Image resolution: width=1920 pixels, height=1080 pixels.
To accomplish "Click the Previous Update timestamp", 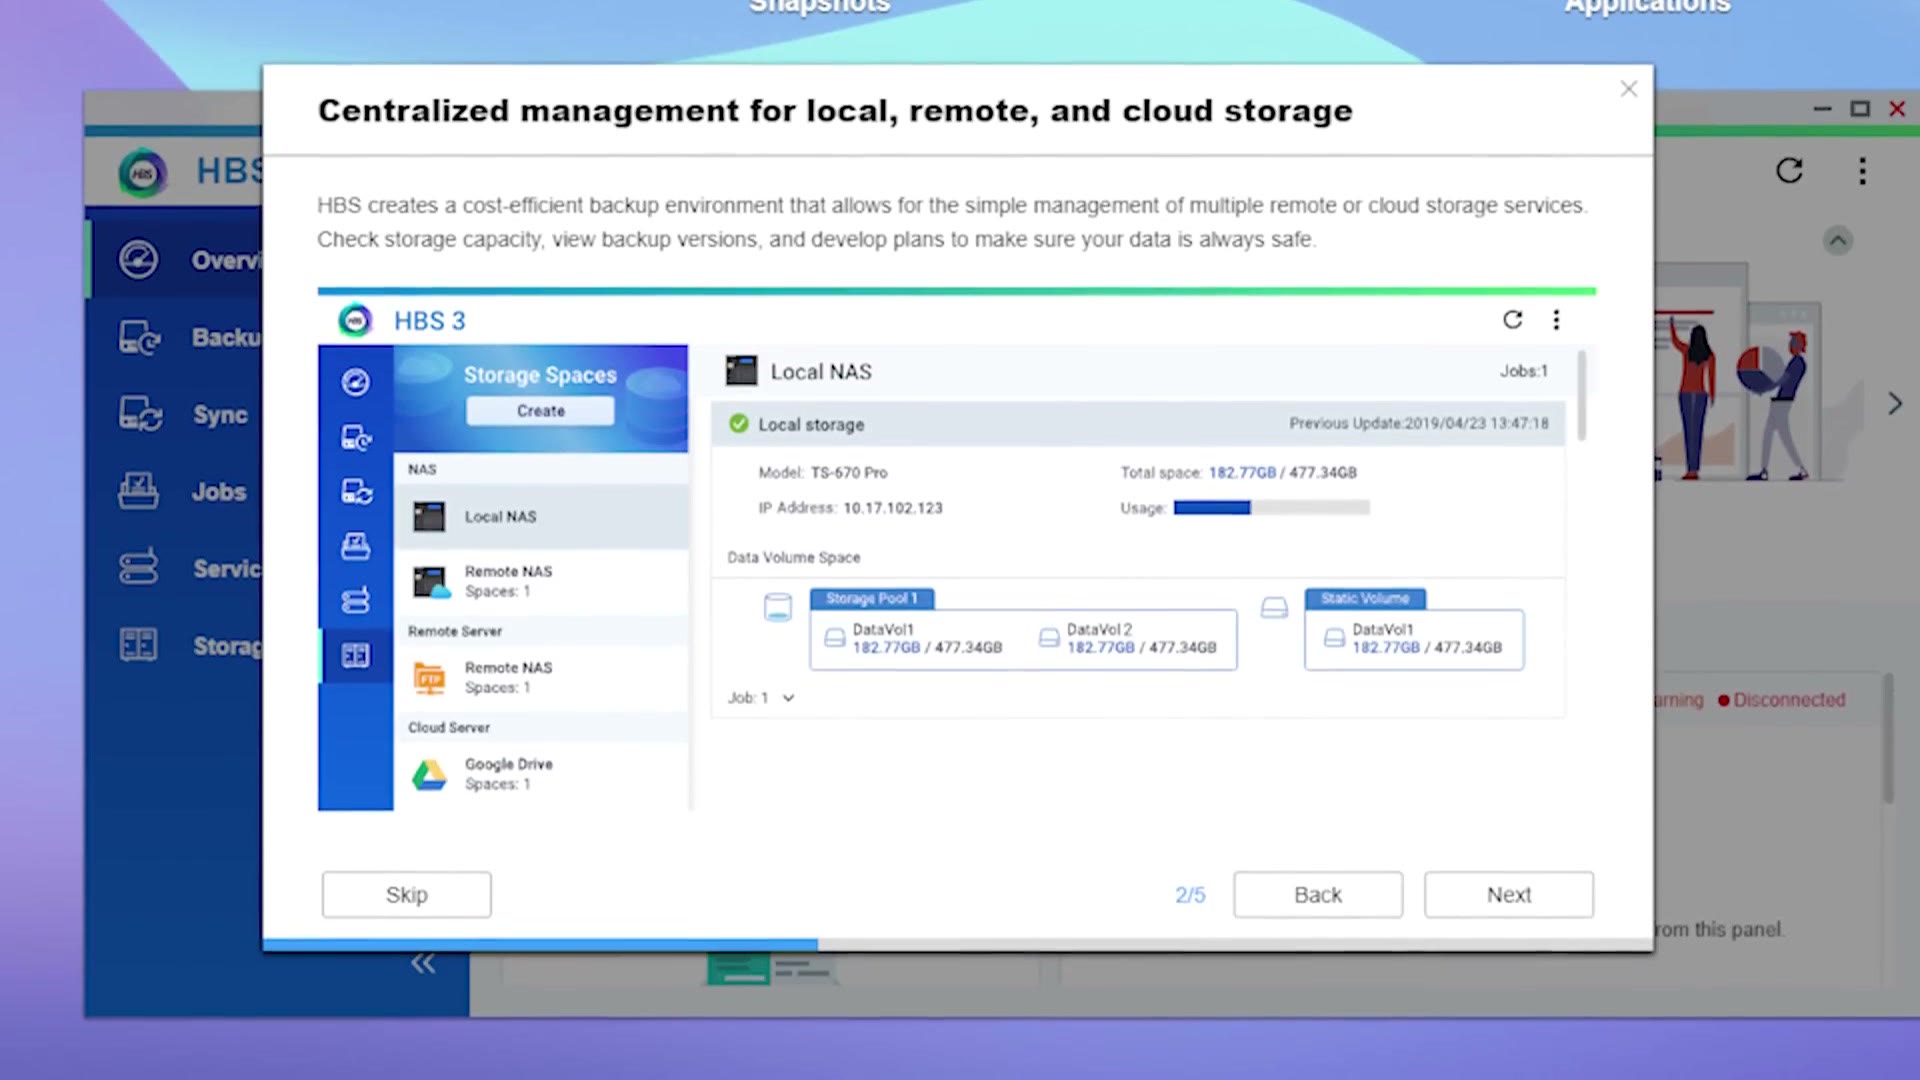I will pos(1418,424).
